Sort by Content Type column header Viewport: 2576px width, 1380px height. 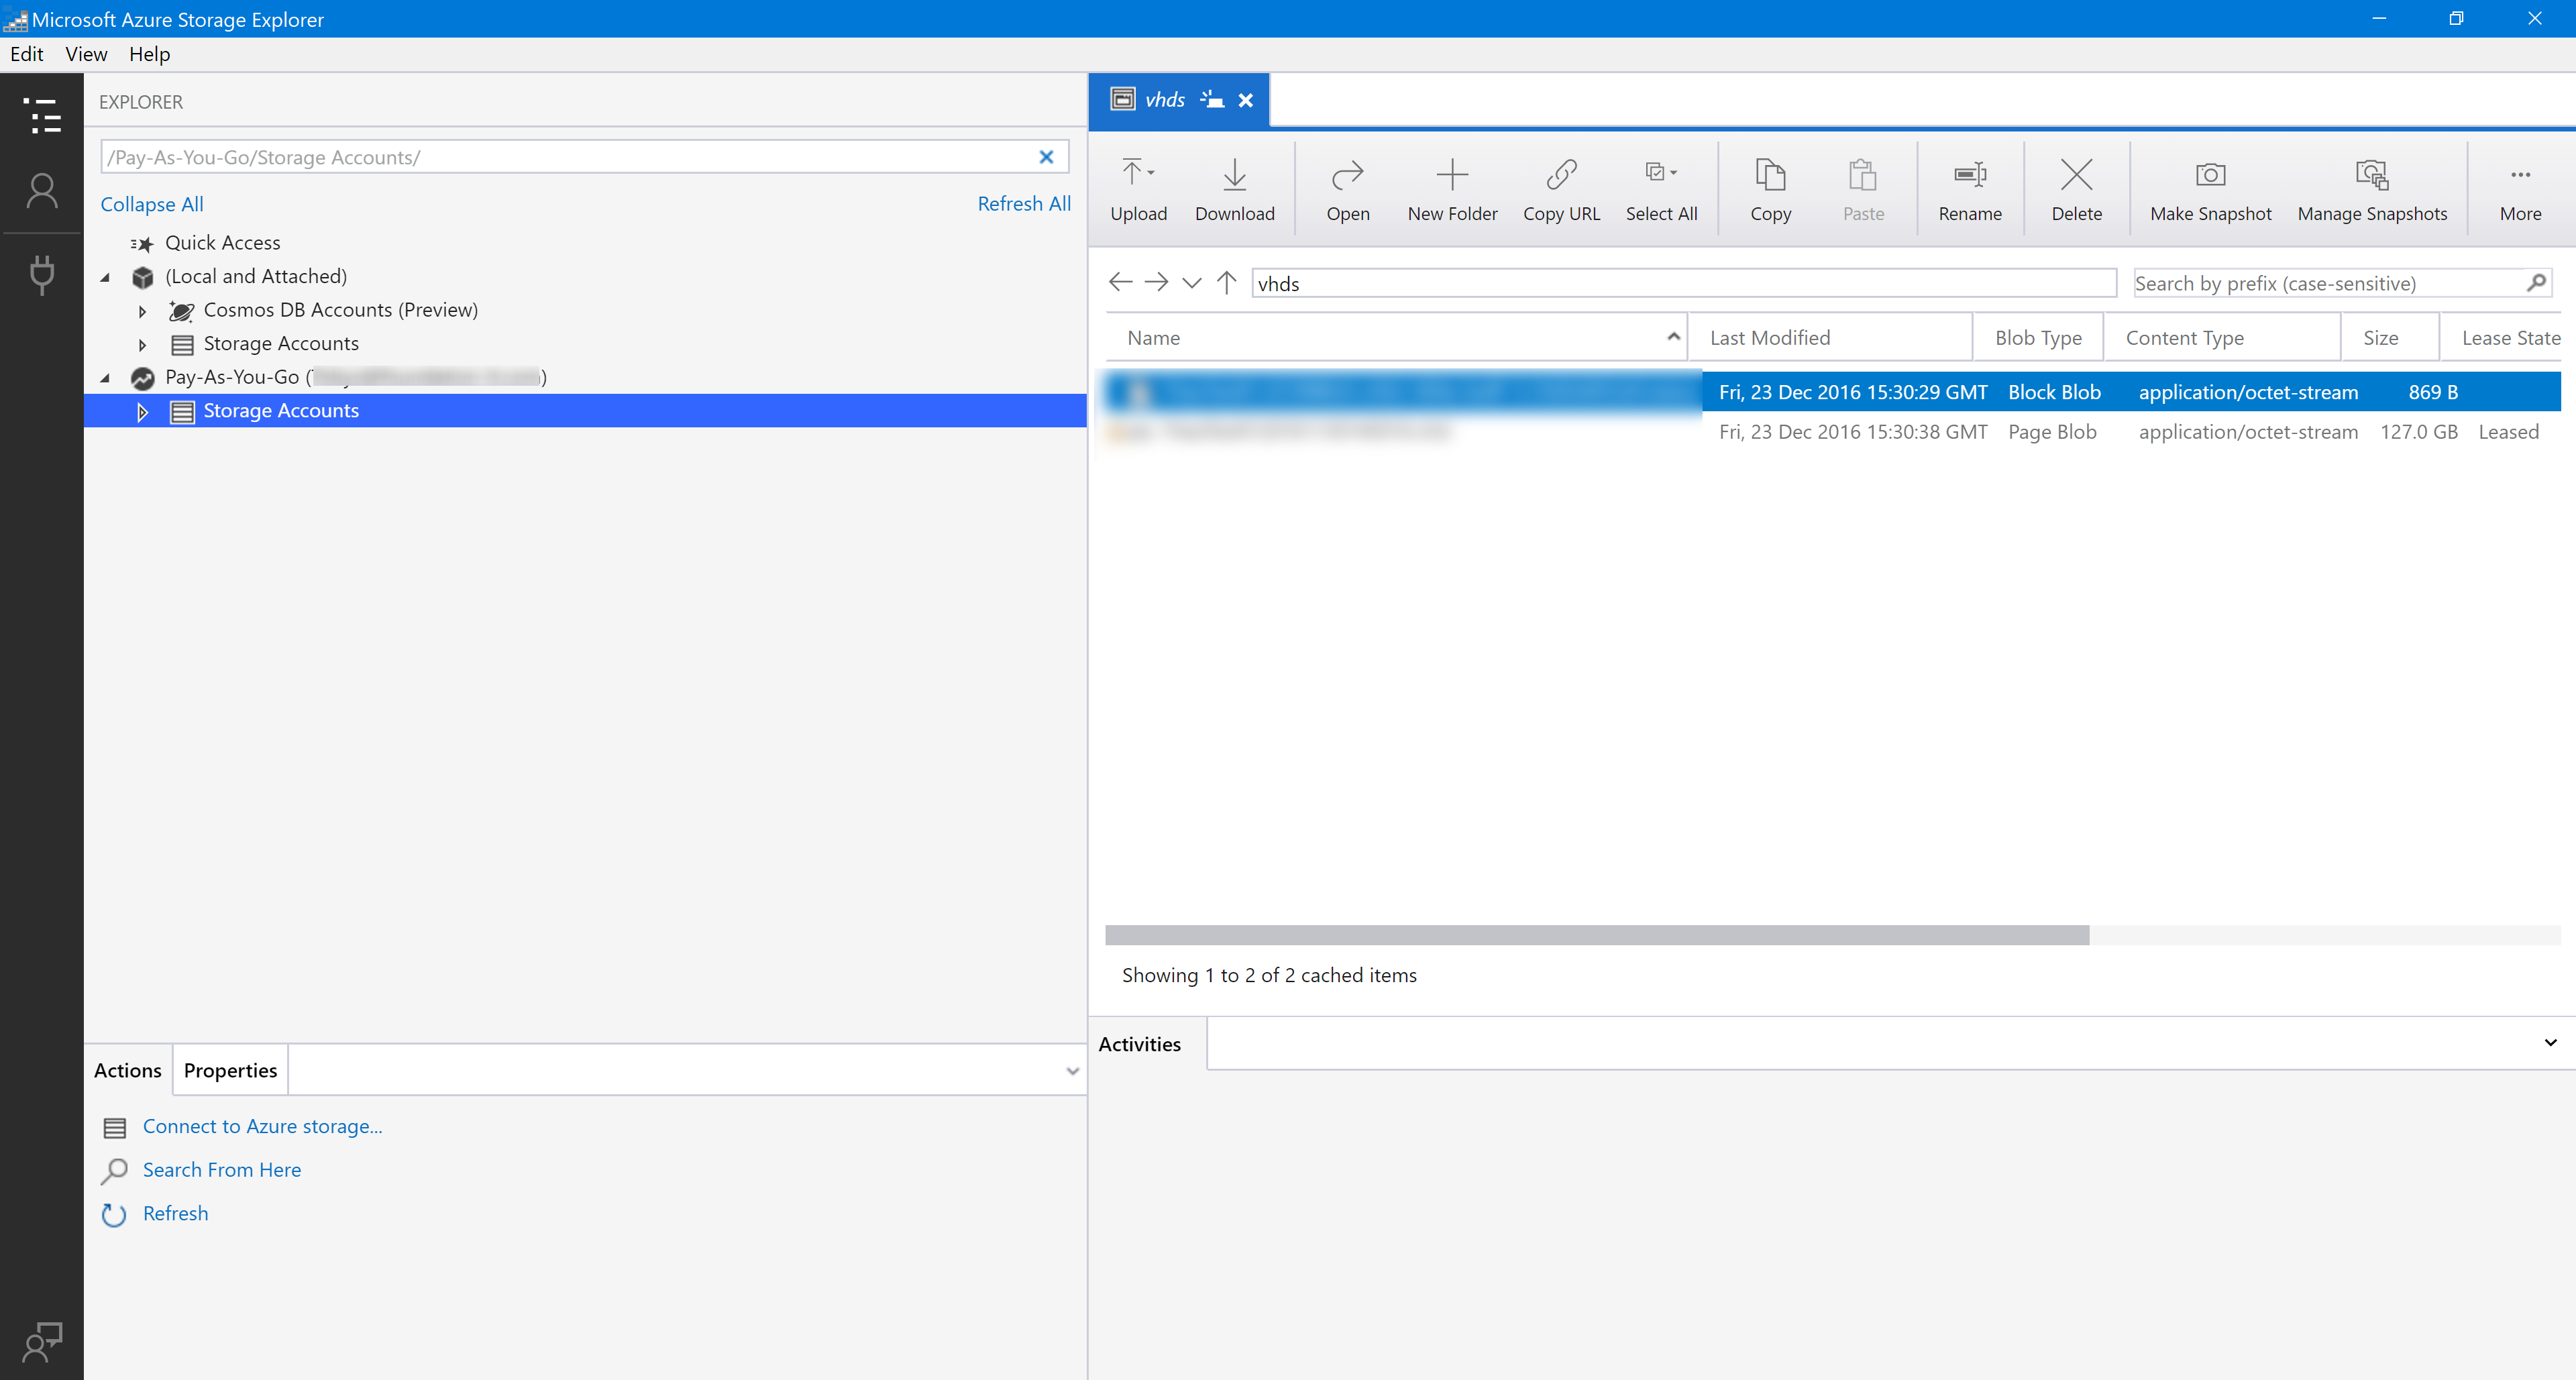[x=2222, y=337]
